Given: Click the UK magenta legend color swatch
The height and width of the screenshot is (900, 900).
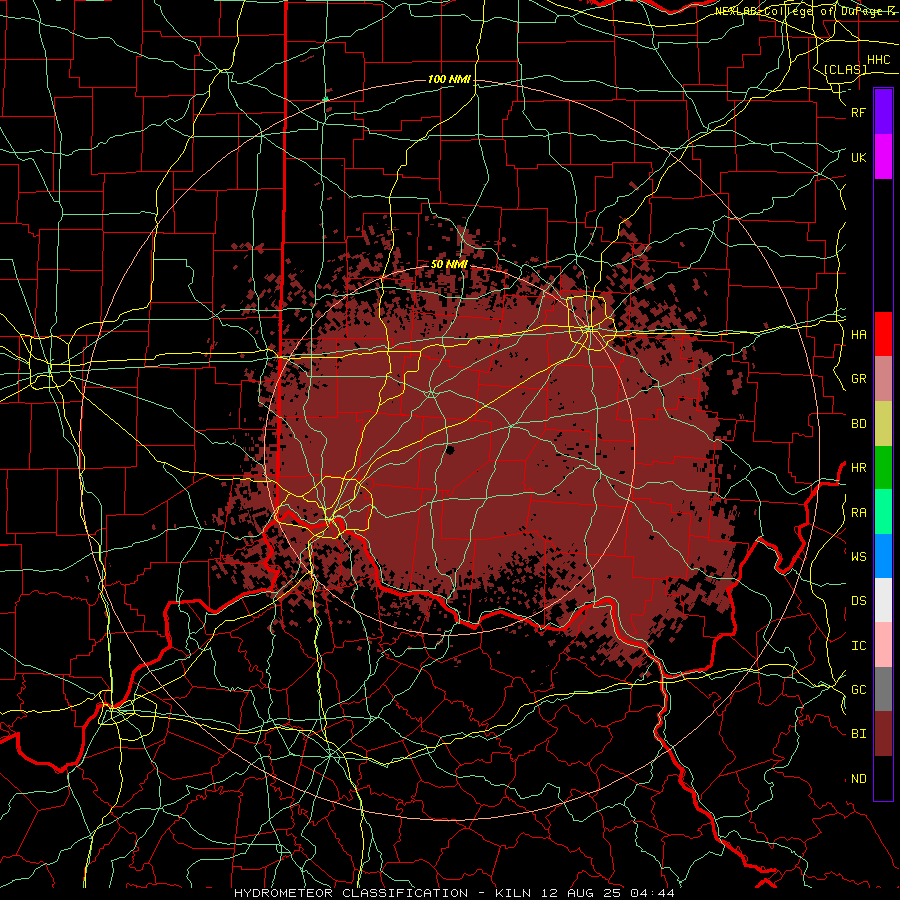Looking at the screenshot, I should click(x=883, y=157).
